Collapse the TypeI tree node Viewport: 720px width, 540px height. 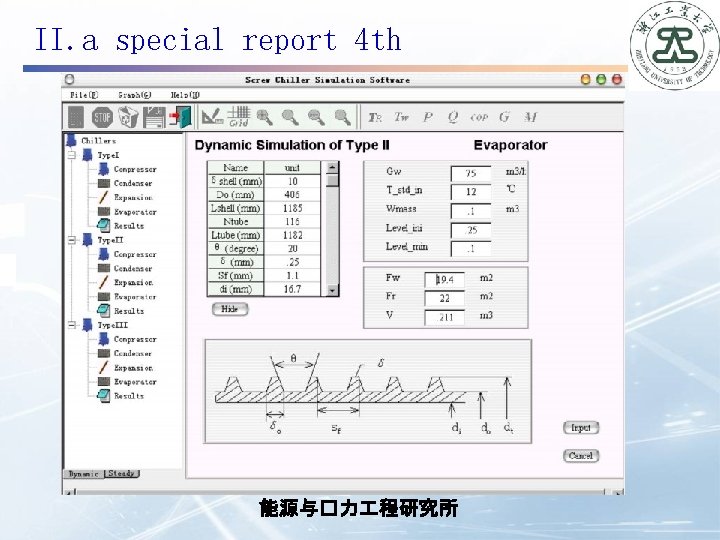(72, 155)
